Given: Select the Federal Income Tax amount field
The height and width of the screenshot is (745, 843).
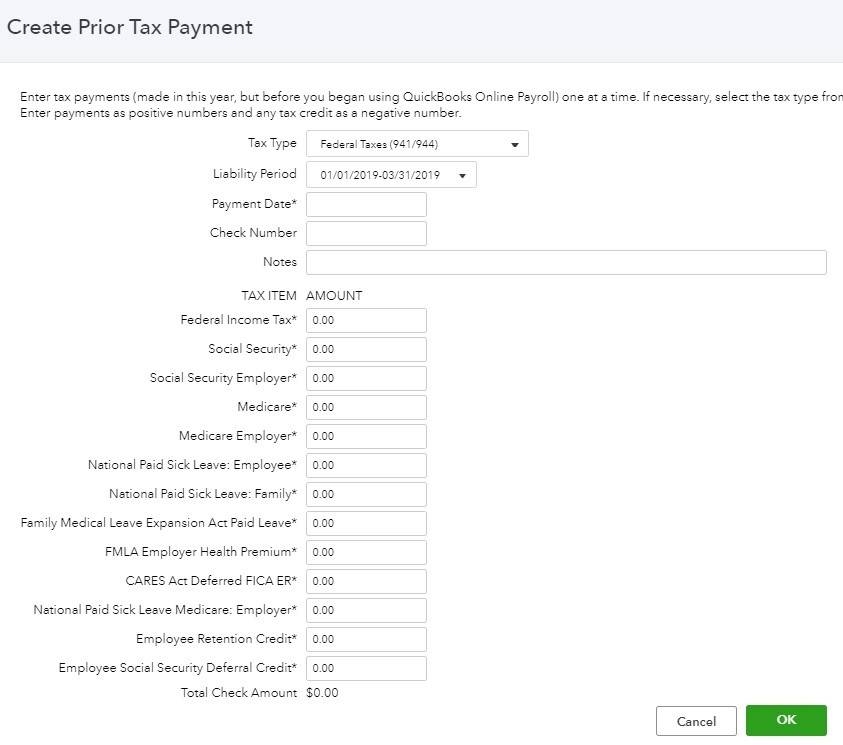Looking at the screenshot, I should tap(366, 320).
